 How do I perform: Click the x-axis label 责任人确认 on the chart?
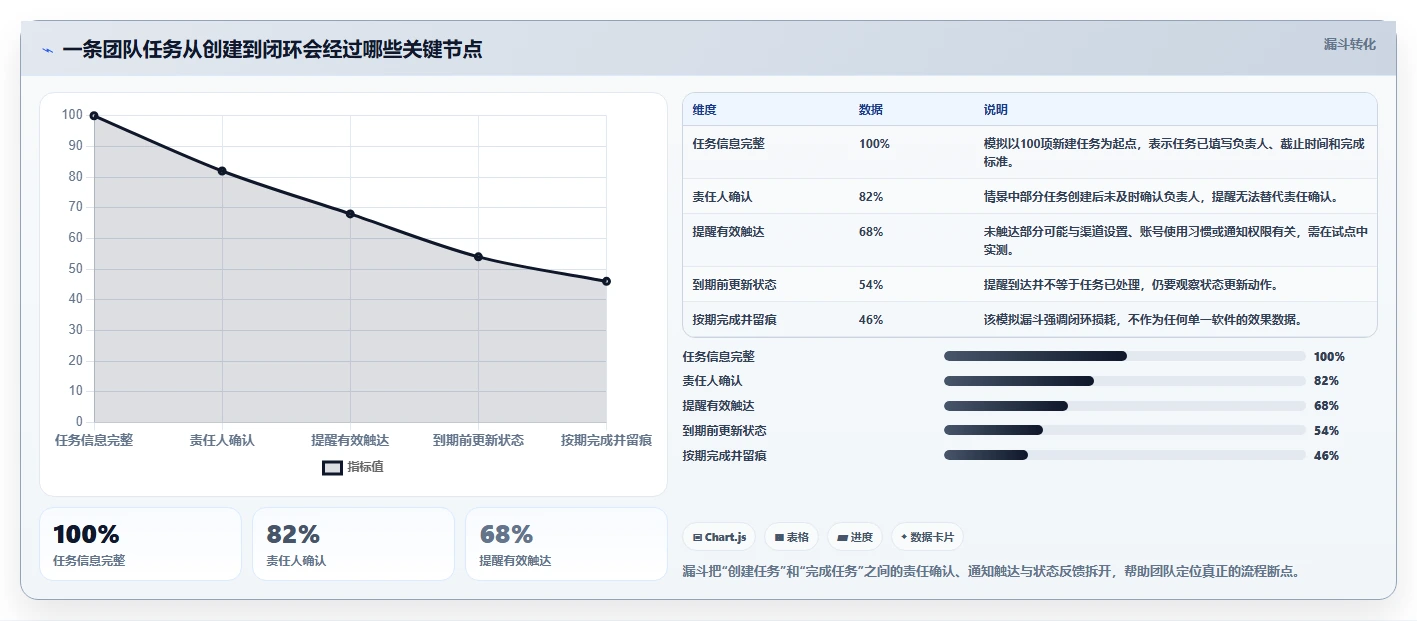[222, 440]
